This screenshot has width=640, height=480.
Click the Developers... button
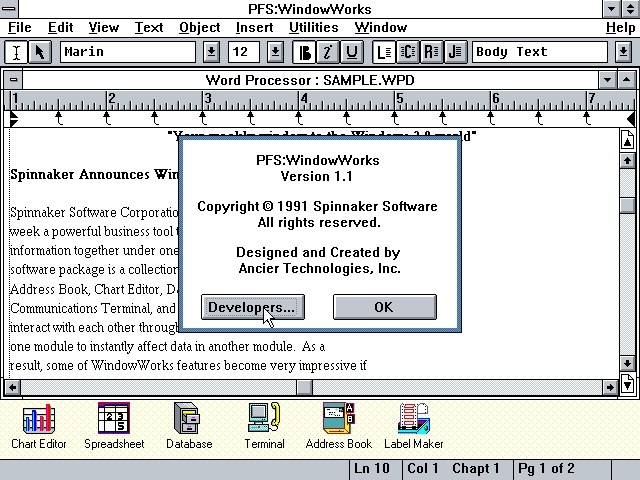click(x=252, y=307)
